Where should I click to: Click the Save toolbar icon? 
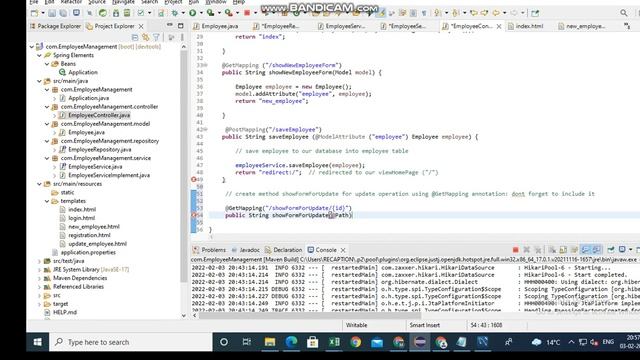(x=52, y=13)
